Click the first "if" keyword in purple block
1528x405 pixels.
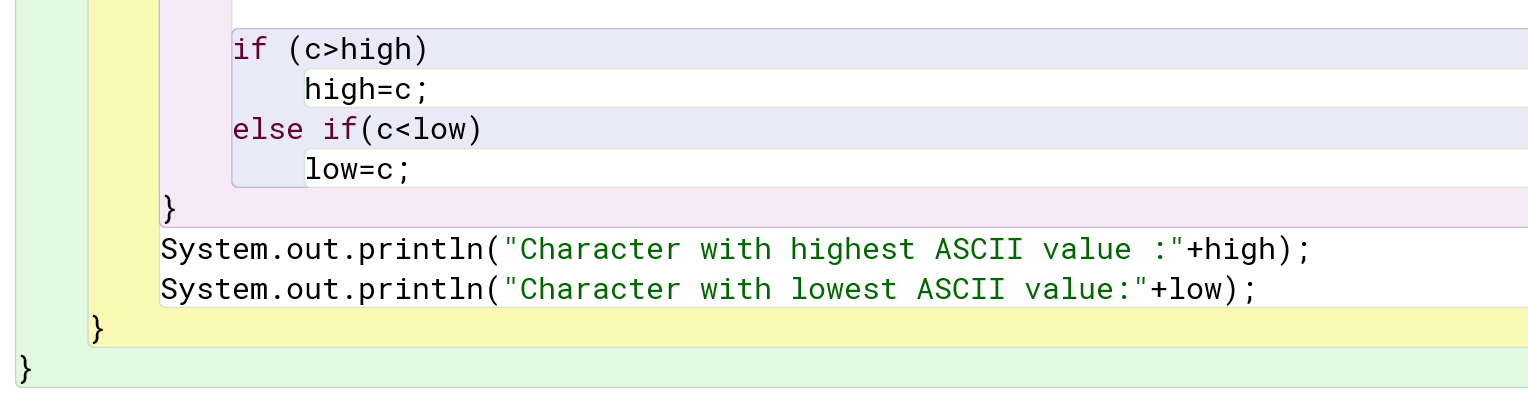tap(250, 49)
